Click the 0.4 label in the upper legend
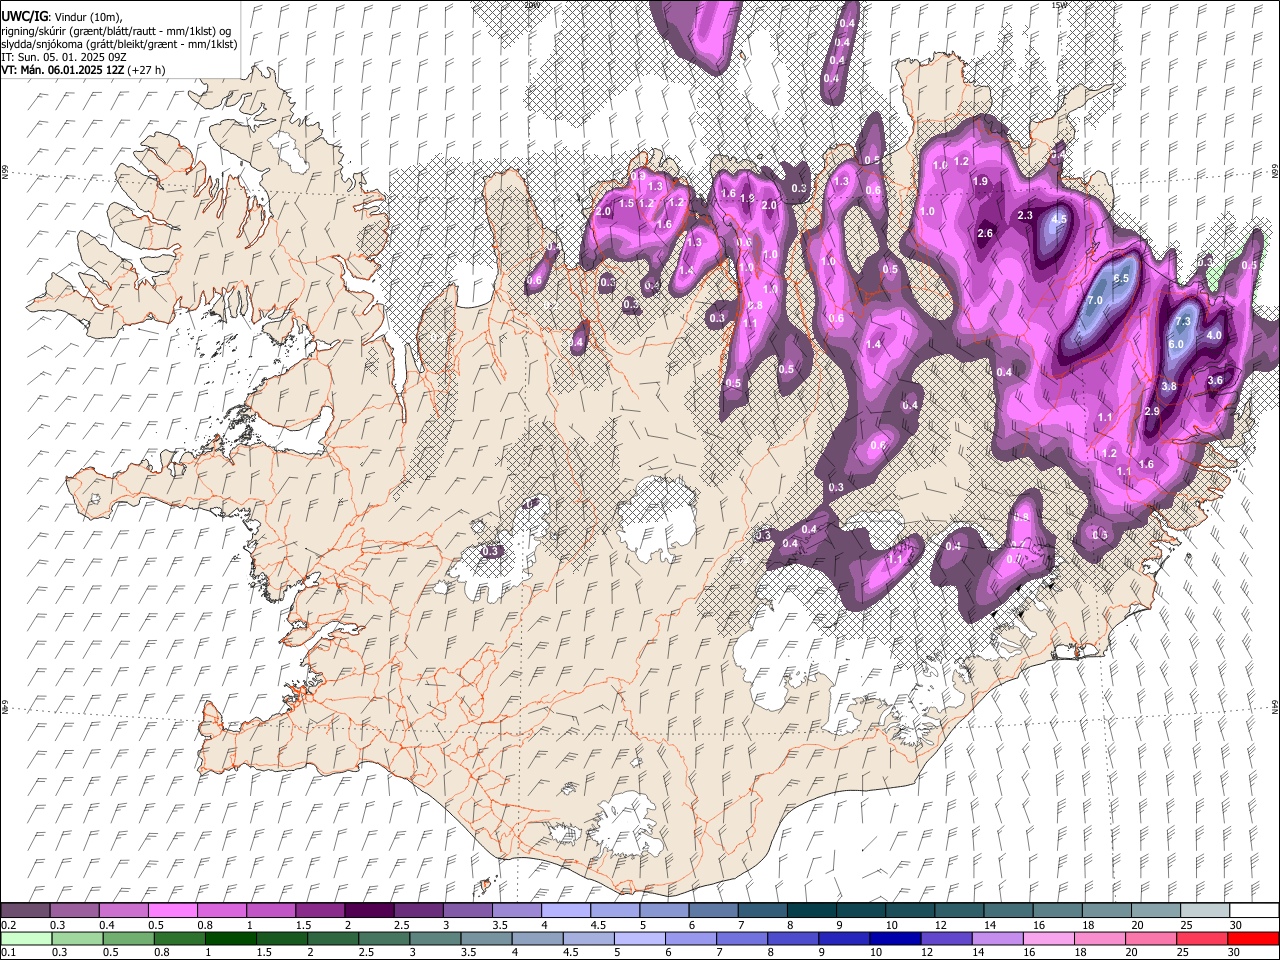Image resolution: width=1280 pixels, height=960 pixels. pos(106,925)
